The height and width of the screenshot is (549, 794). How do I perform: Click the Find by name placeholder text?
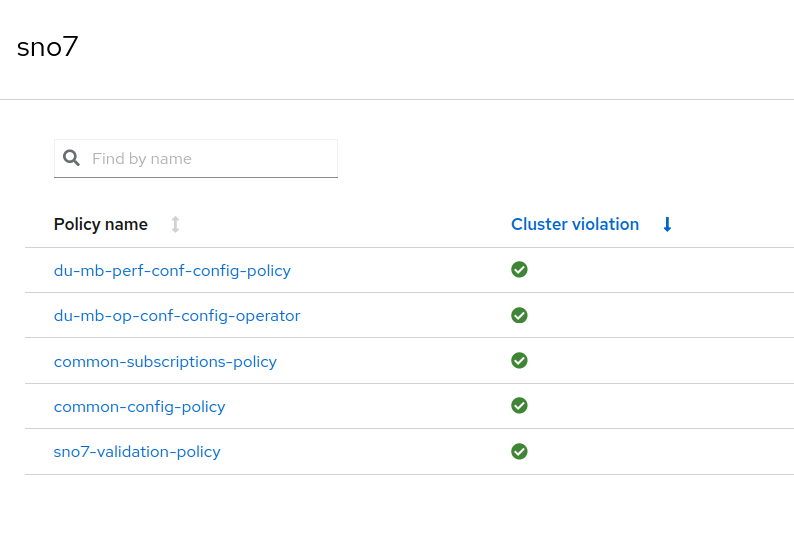[142, 159]
